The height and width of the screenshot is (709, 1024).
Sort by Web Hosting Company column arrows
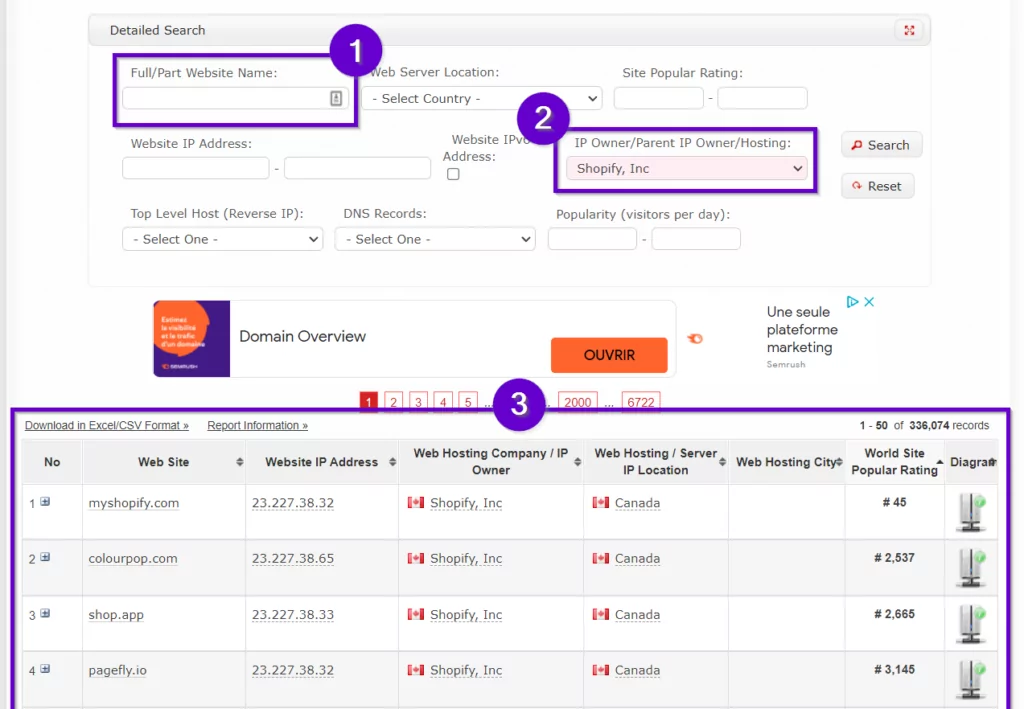point(577,462)
